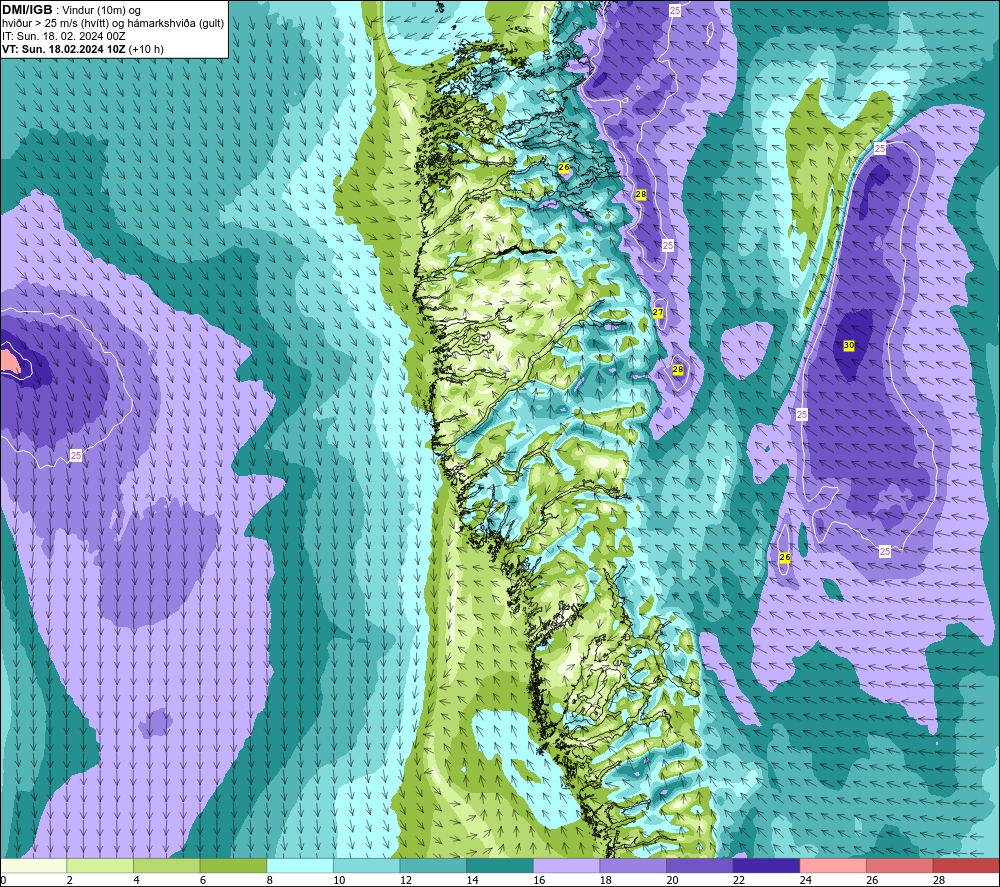
Task: Click the 24 tick label on color scale
Action: (x=805, y=880)
